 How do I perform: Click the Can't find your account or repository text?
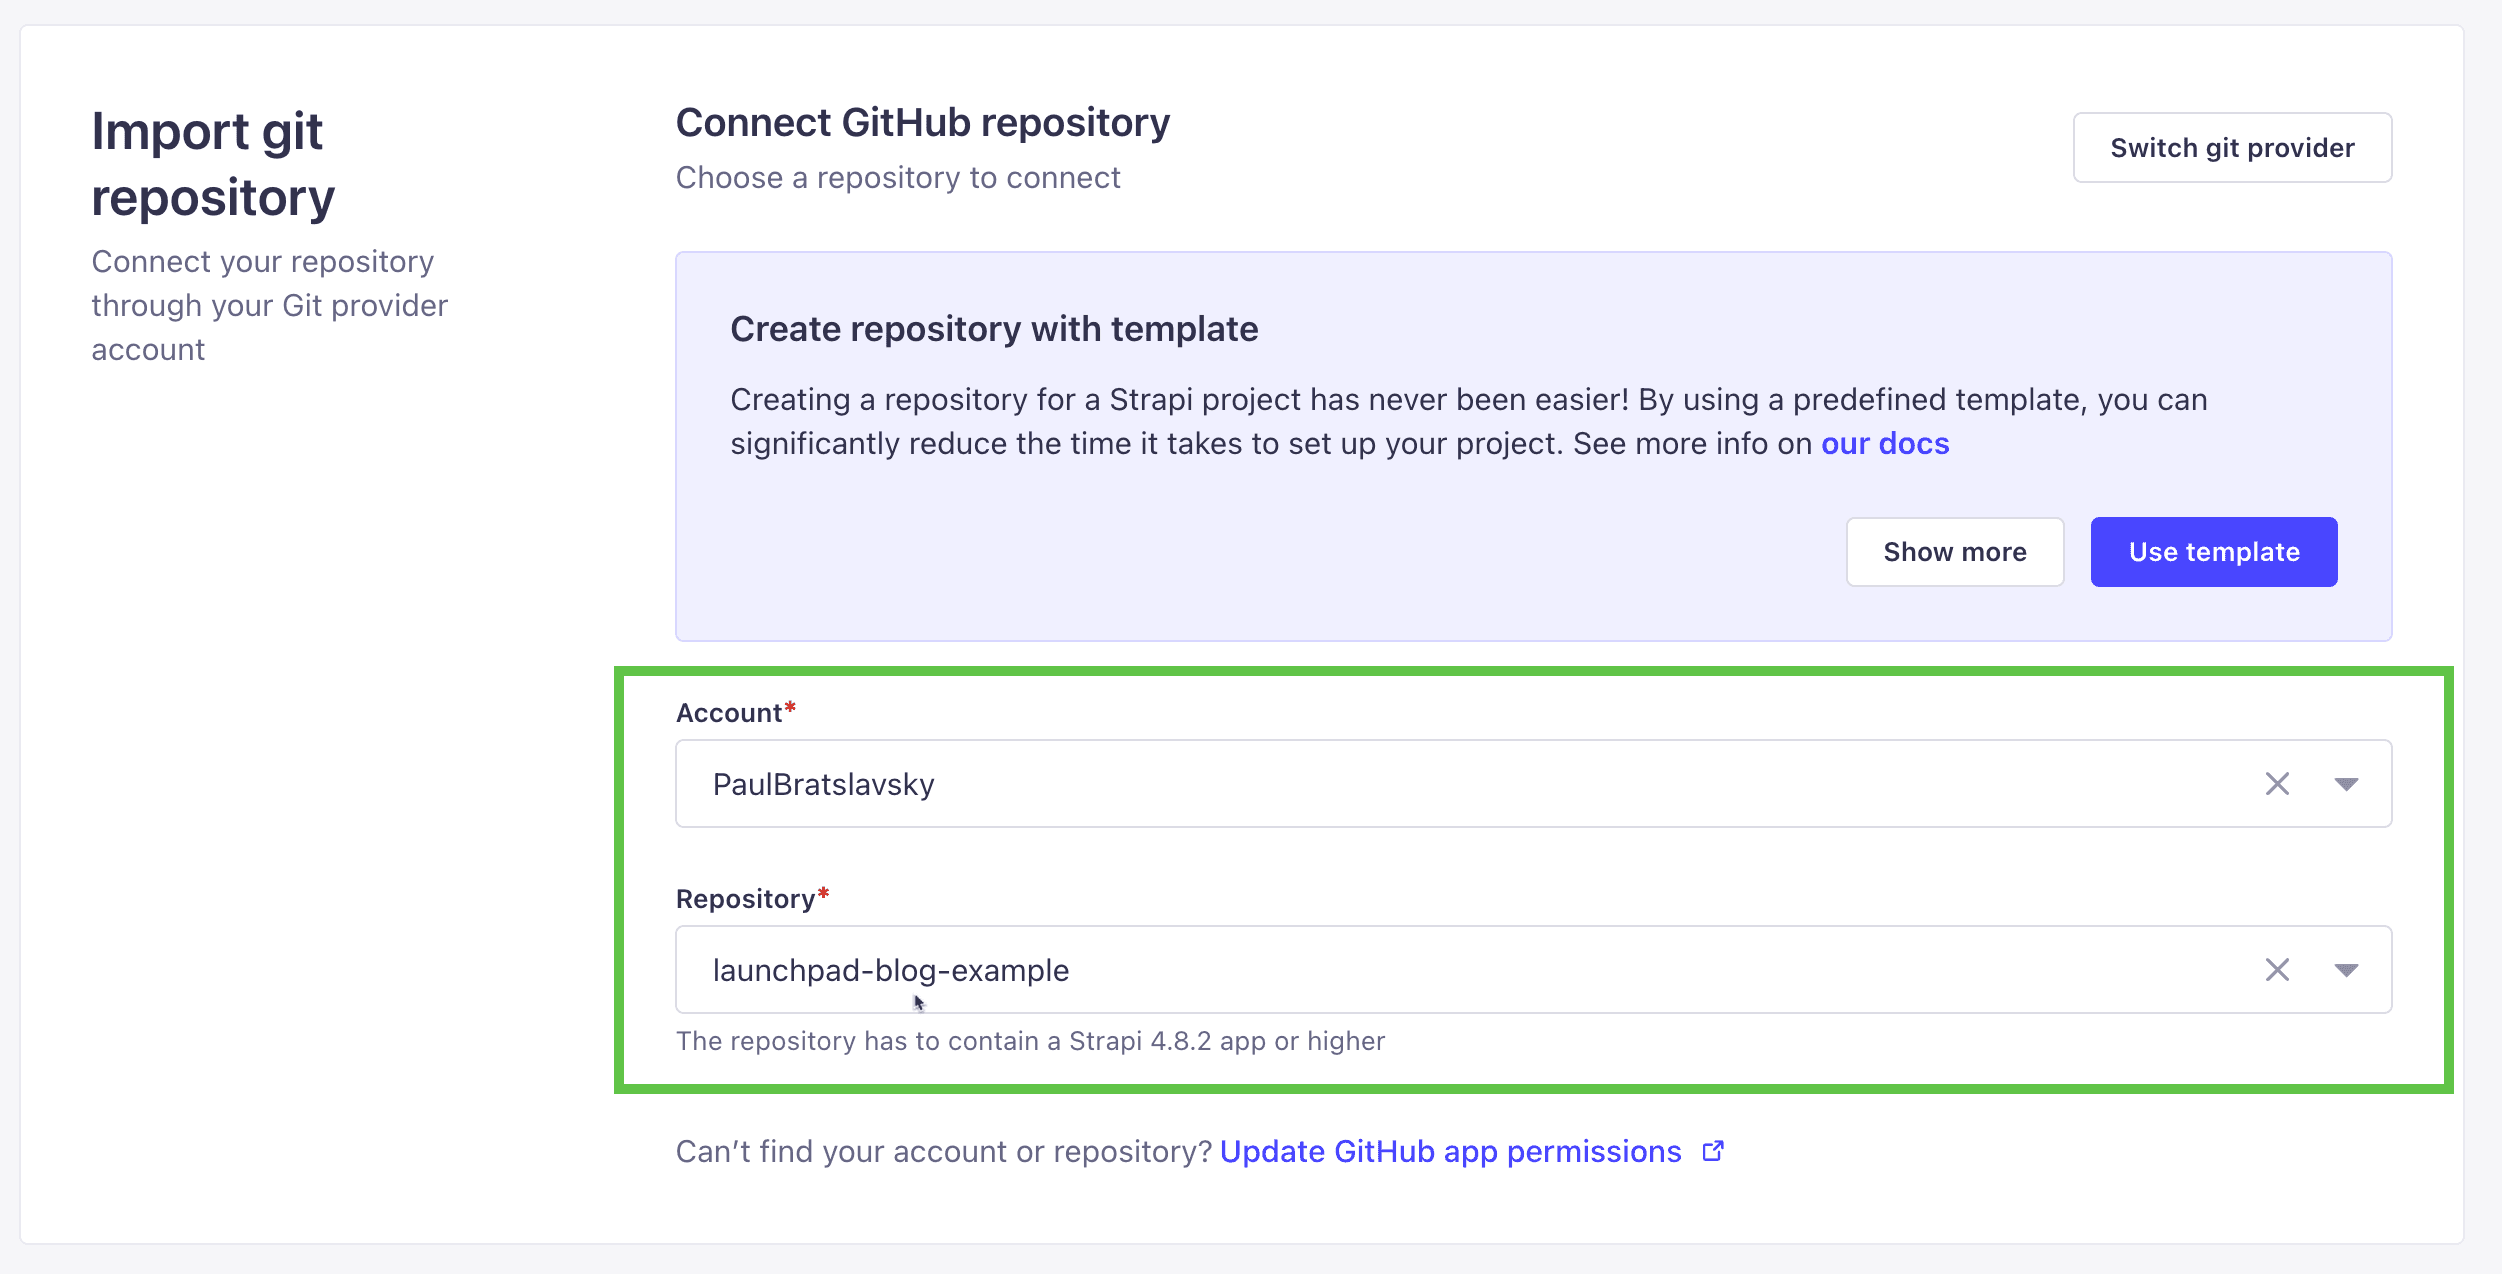coord(944,1151)
